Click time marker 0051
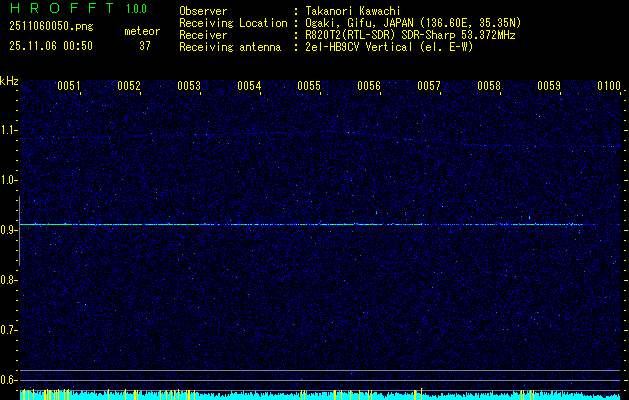This screenshot has height=400, width=629. click(x=69, y=86)
